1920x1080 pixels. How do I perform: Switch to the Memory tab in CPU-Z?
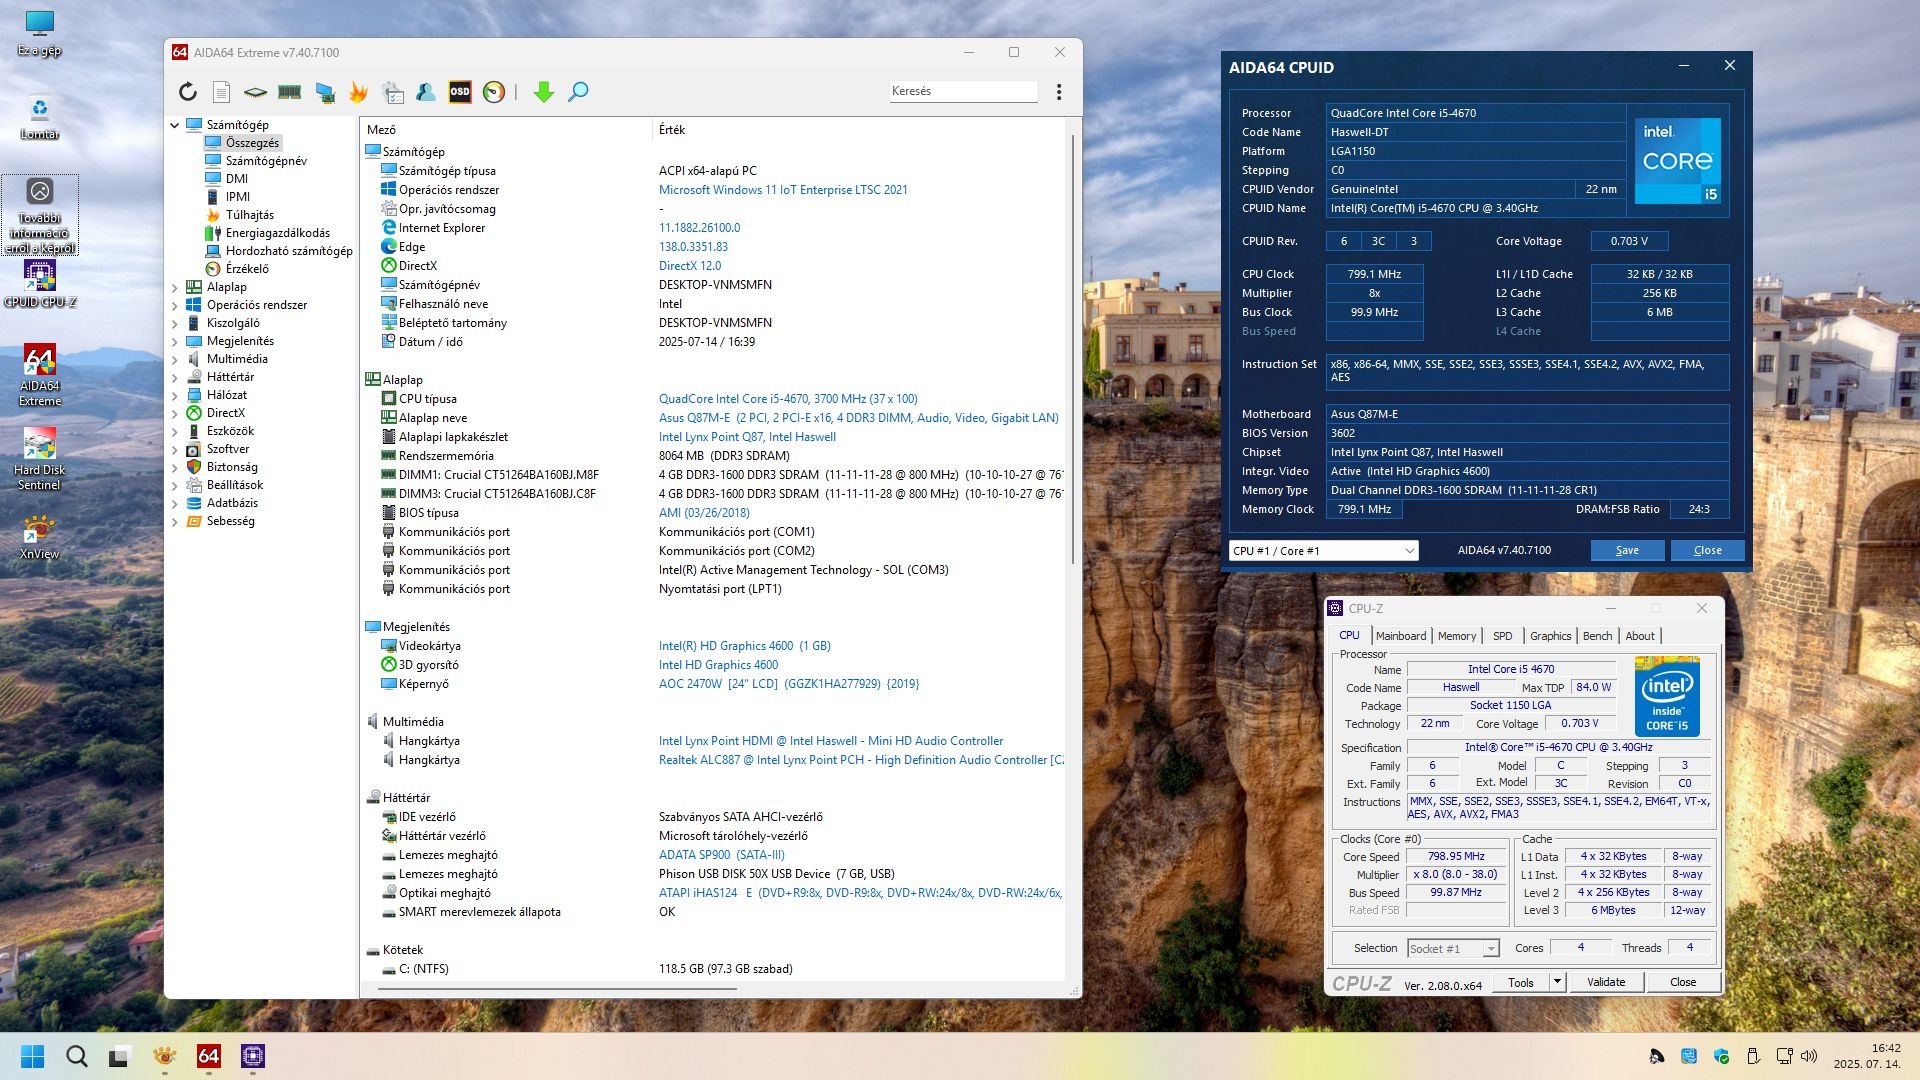tap(1456, 636)
